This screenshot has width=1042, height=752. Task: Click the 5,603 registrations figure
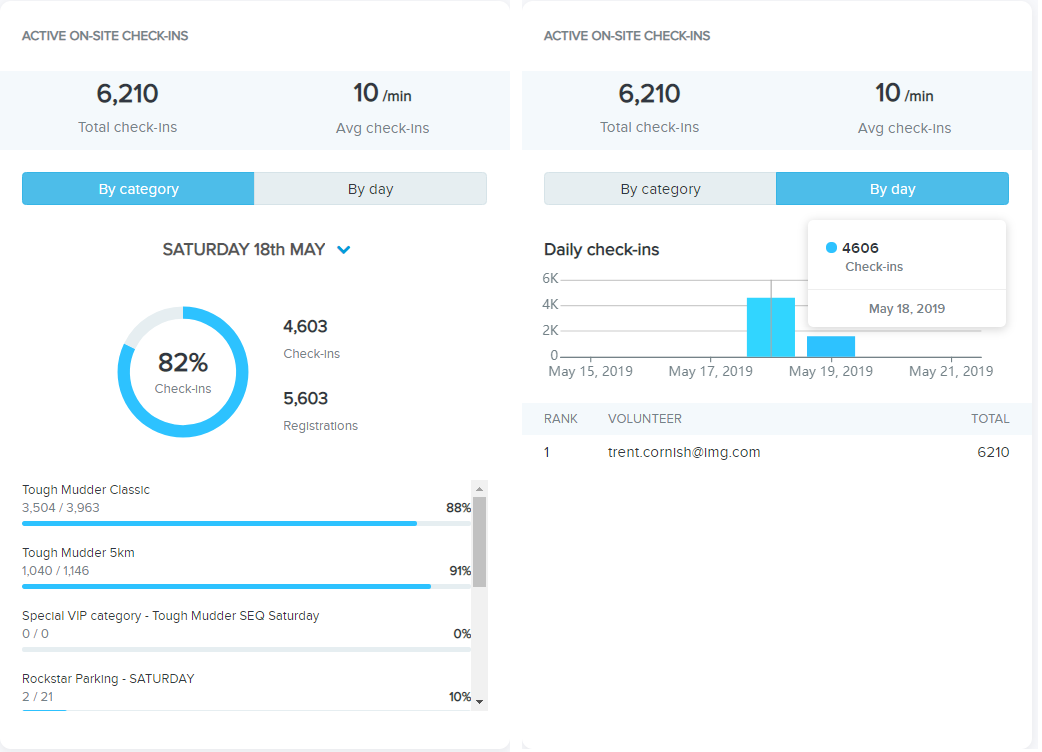(306, 398)
